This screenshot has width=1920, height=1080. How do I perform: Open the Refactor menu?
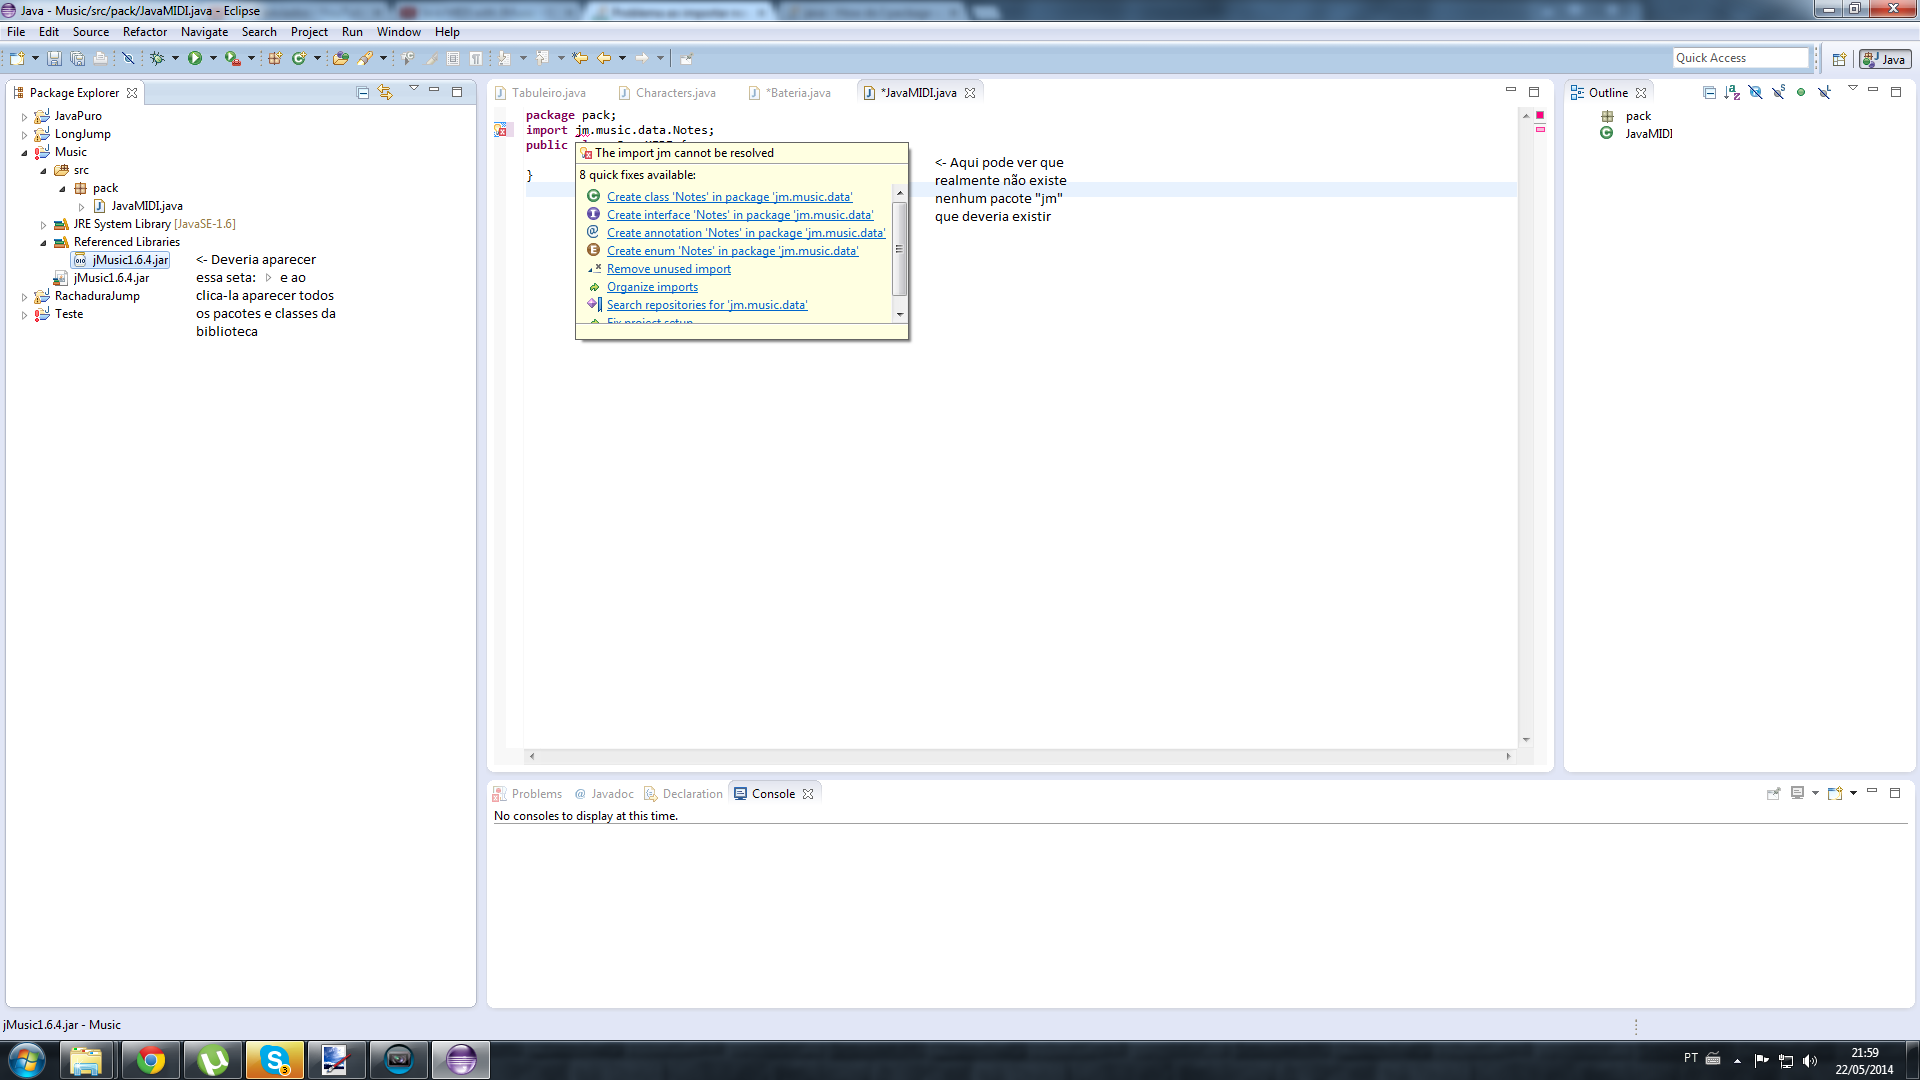point(145,32)
